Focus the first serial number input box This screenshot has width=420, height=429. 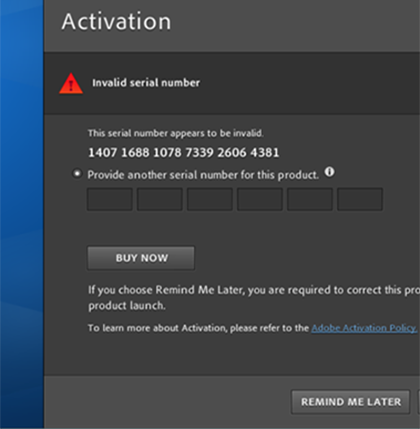pyautogui.click(x=110, y=199)
